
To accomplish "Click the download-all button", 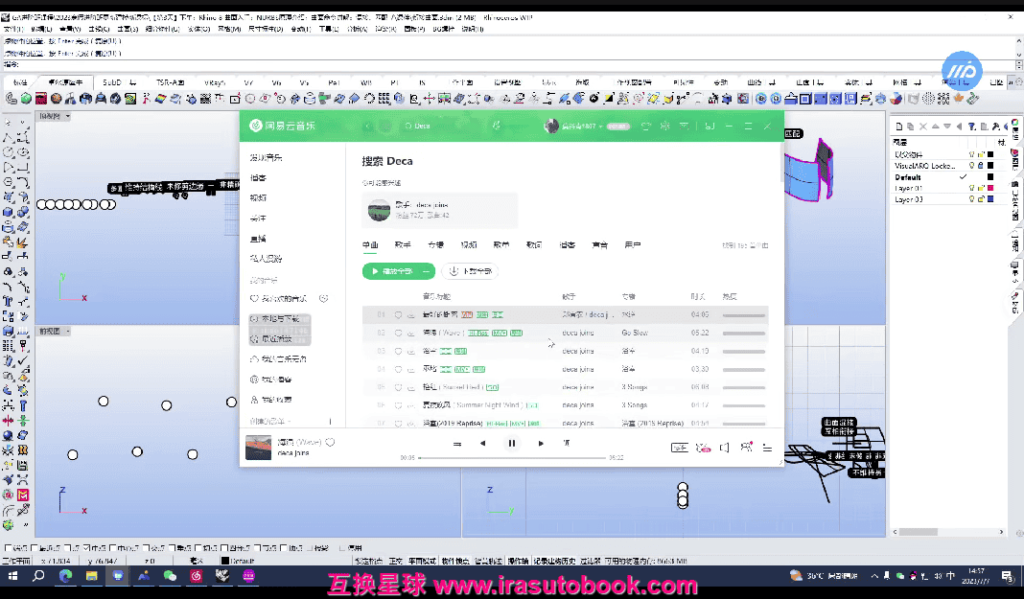I will 470,271.
